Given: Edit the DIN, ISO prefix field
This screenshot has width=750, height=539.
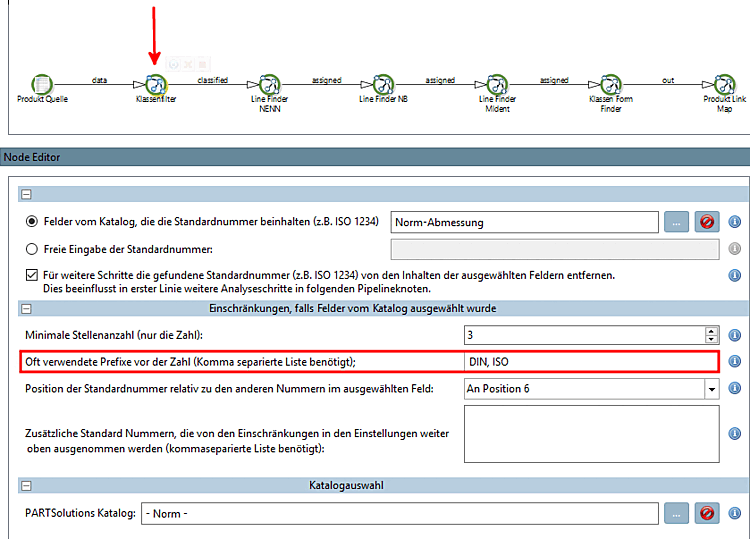Looking at the screenshot, I should 591,362.
